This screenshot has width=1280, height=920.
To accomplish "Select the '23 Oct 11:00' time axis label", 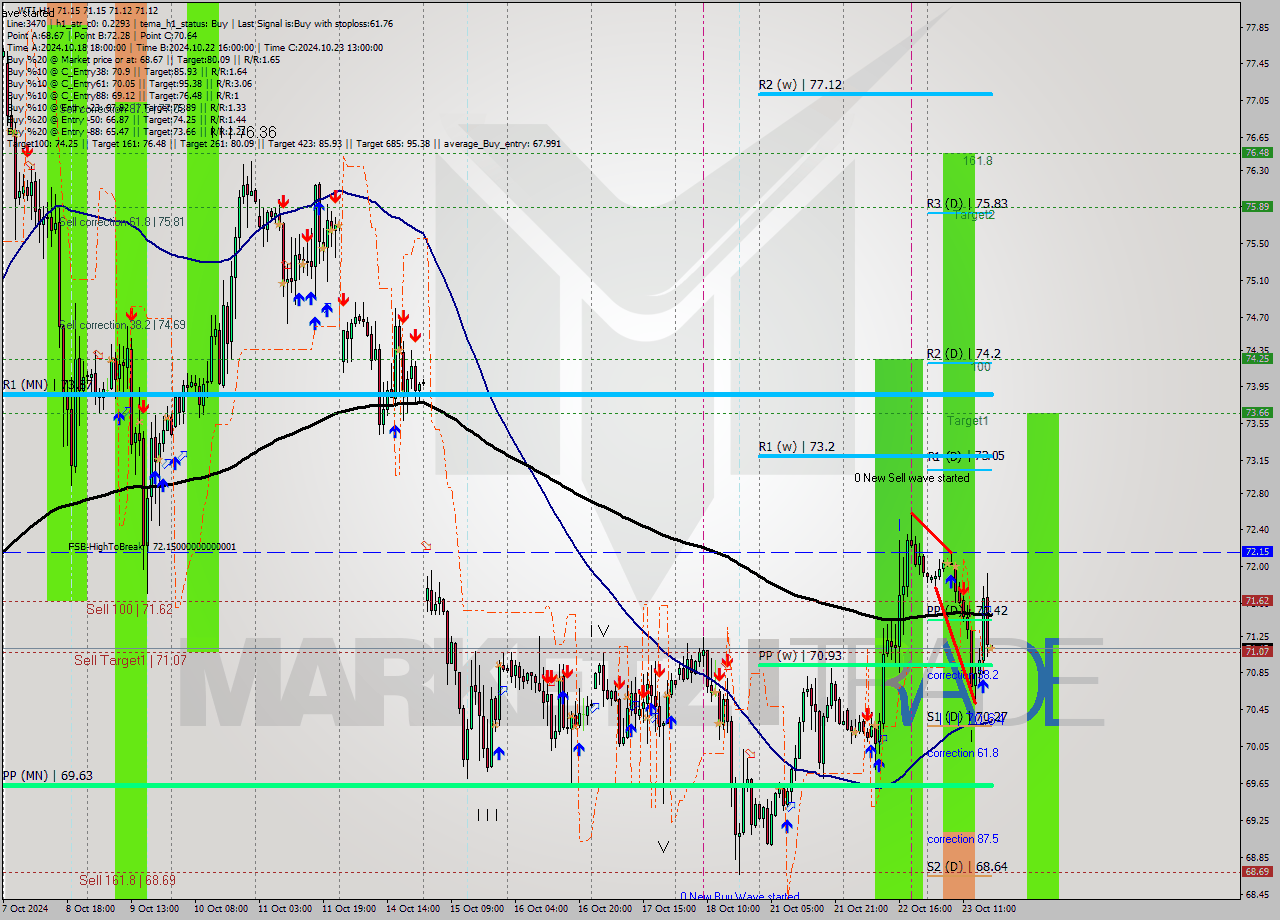I will point(988,910).
